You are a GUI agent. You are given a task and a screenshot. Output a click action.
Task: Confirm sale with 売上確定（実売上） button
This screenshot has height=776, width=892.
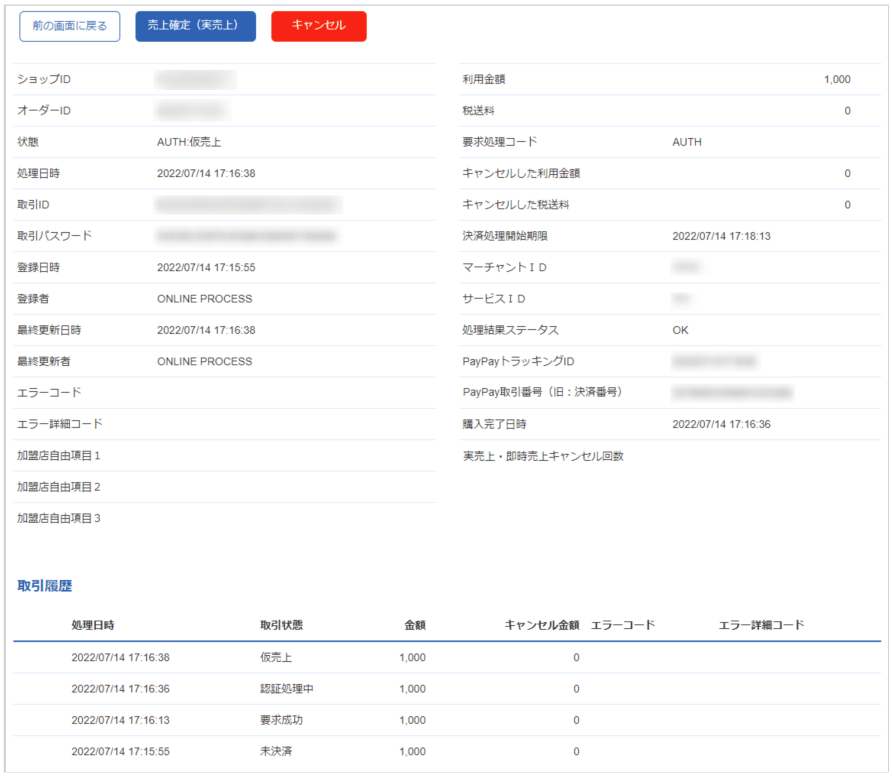pos(195,26)
